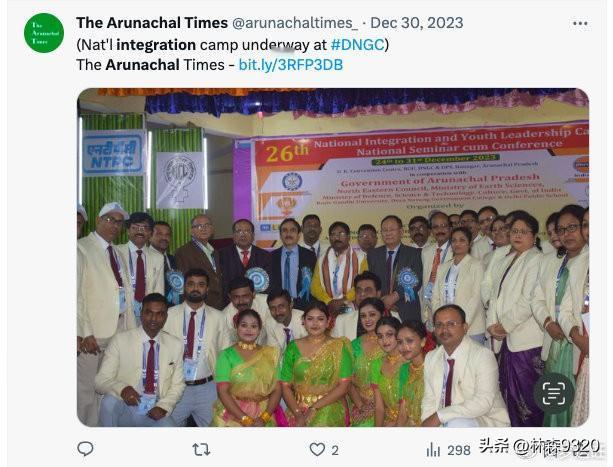View analytics bar chart icon
Screen dimensions: 613x467
click(x=433, y=450)
